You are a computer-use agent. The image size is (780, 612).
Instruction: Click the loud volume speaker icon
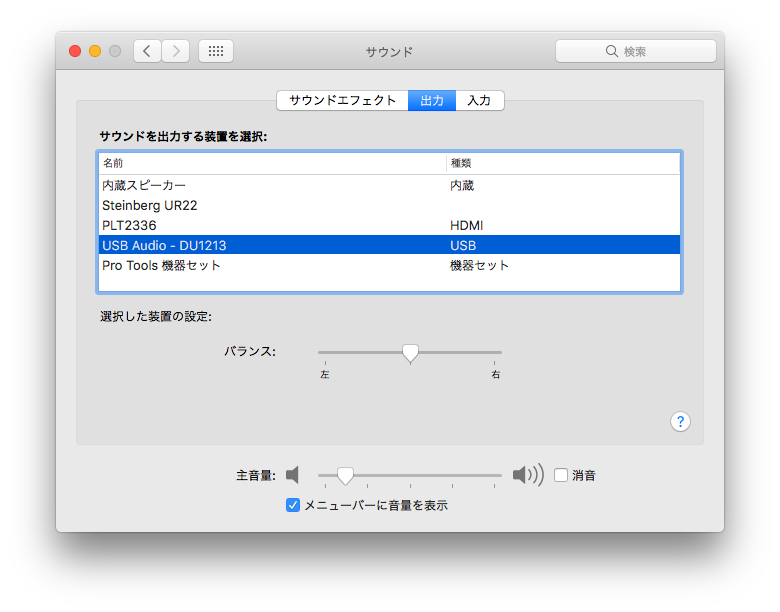click(x=528, y=475)
